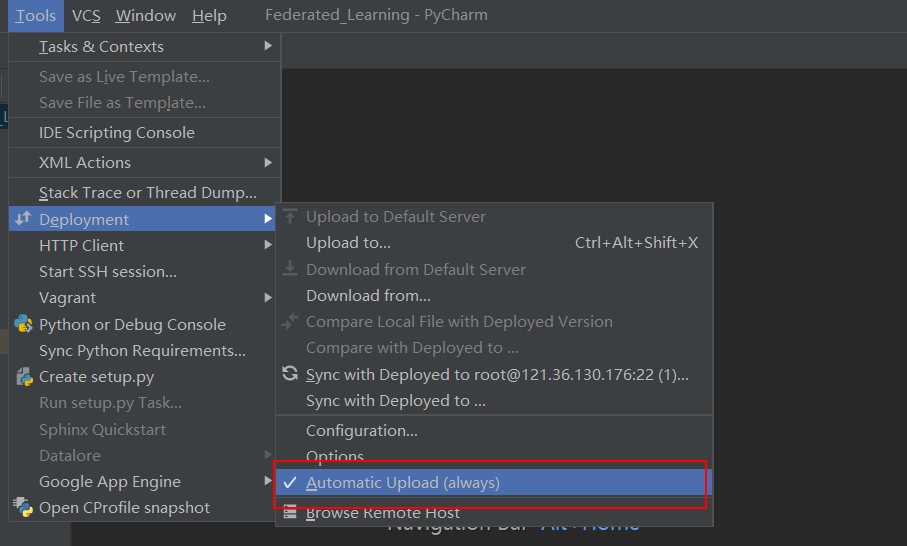Click Run setup.py Task entry
This screenshot has width=907, height=546.
tap(142, 403)
